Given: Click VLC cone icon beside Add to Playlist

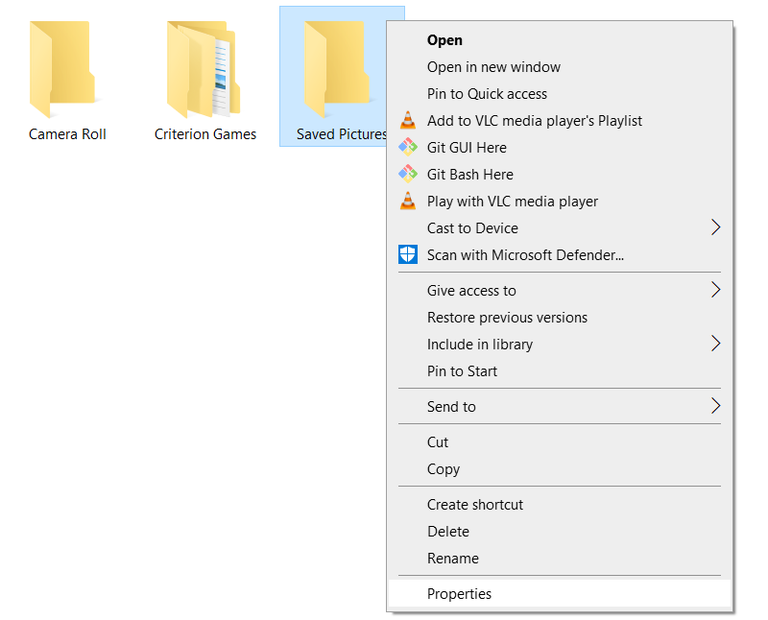Looking at the screenshot, I should [407, 121].
